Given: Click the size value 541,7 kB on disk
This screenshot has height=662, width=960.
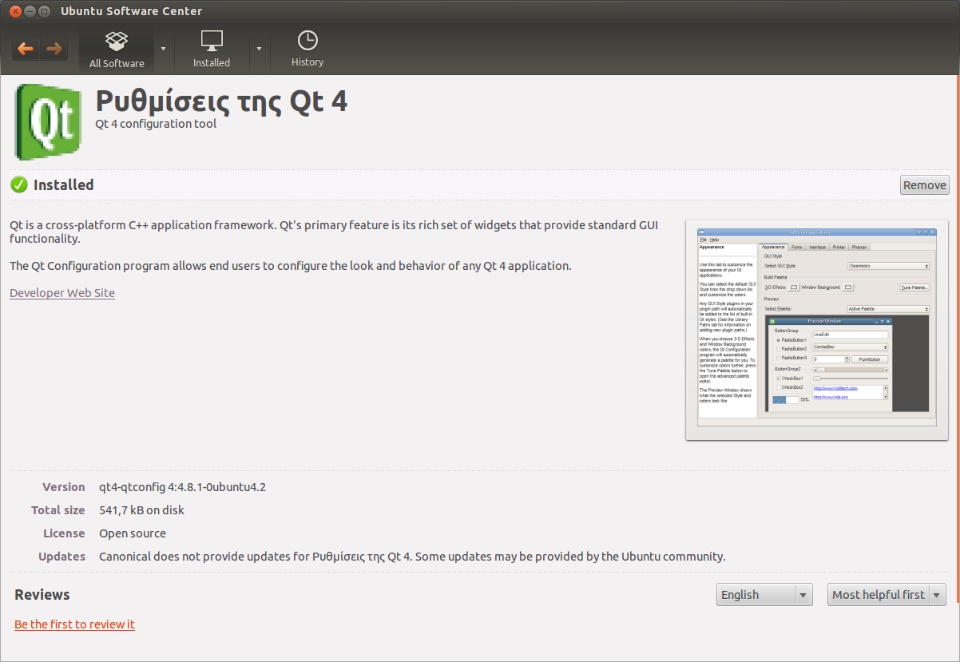Looking at the screenshot, I should 141,510.
